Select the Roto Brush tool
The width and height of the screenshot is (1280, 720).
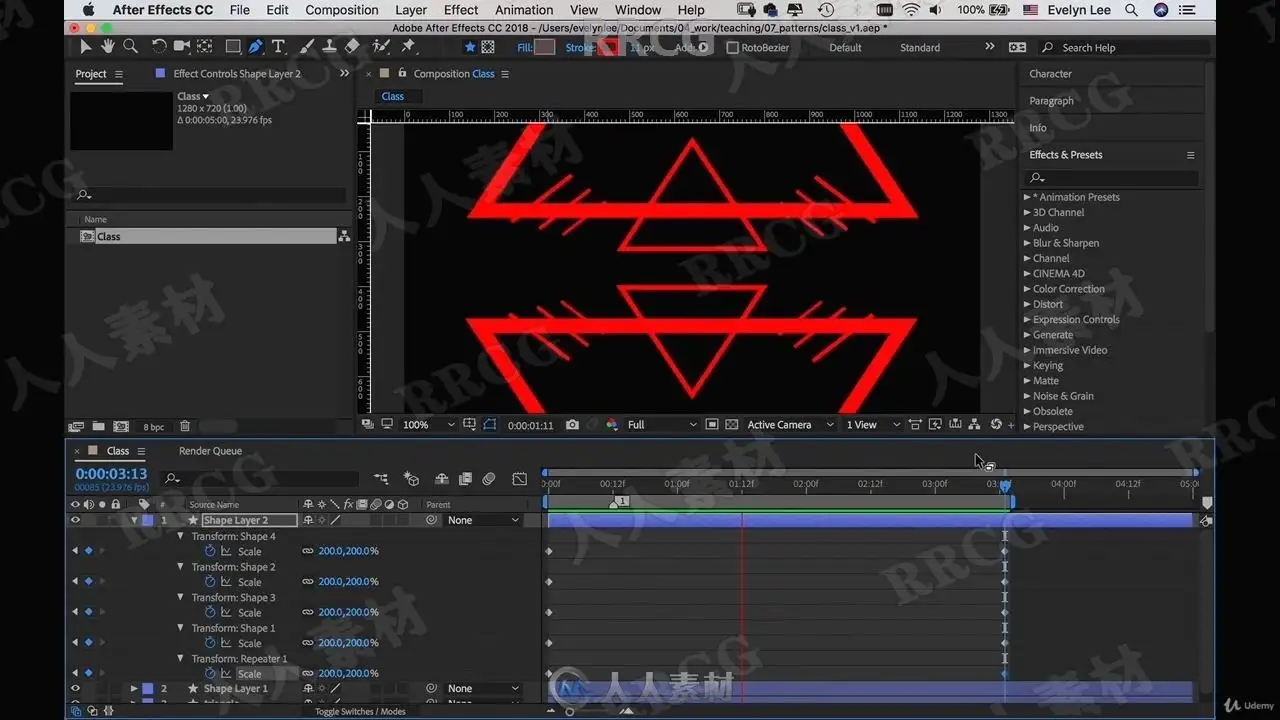[380, 47]
